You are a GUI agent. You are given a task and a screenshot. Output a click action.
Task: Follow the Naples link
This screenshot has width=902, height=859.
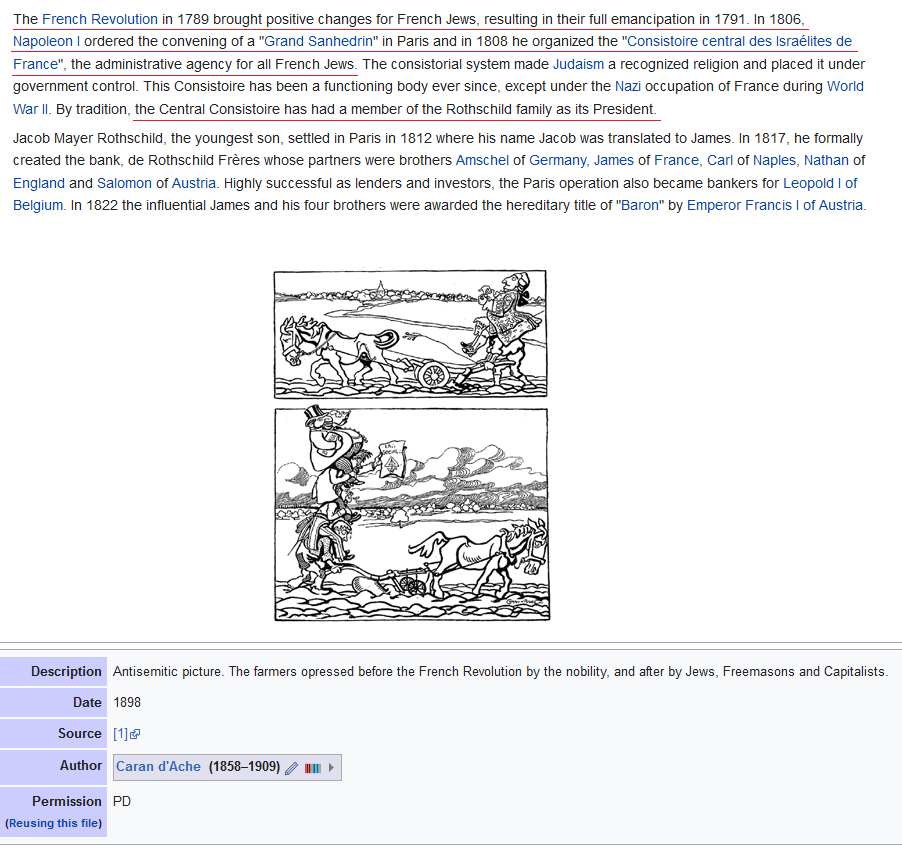pos(774,160)
